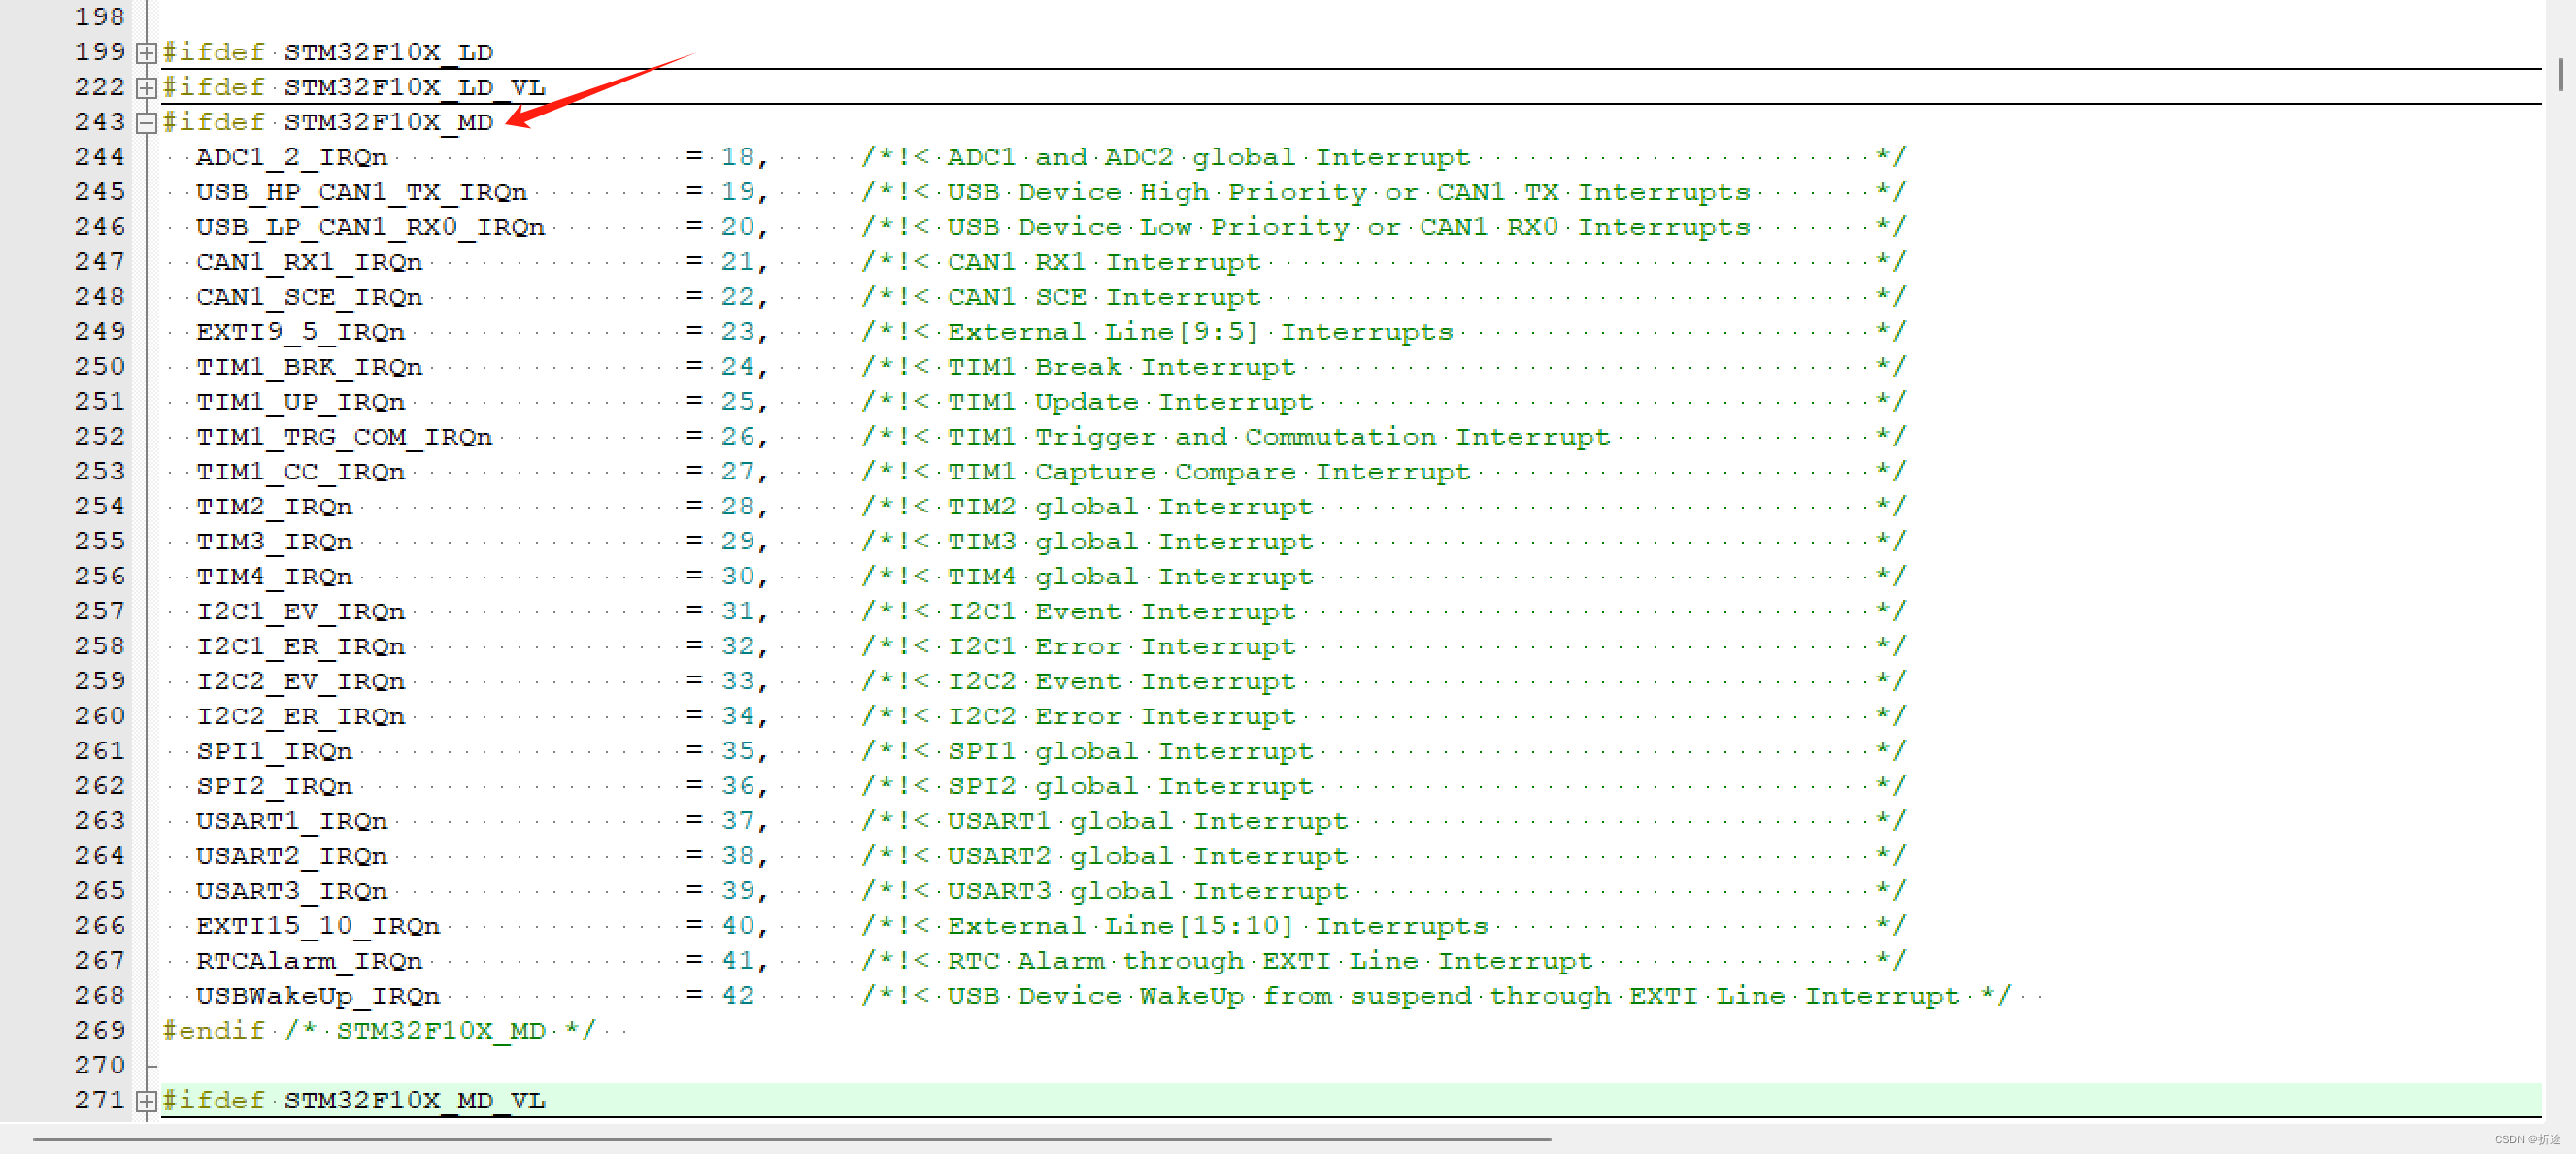Expand the STM32F10X_MD_VL code section
Viewport: 2576px width, 1154px height.
(x=146, y=1101)
